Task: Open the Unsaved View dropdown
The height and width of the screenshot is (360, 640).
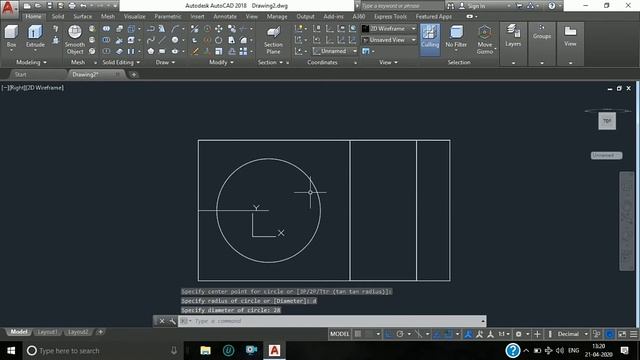Action: 389,40
